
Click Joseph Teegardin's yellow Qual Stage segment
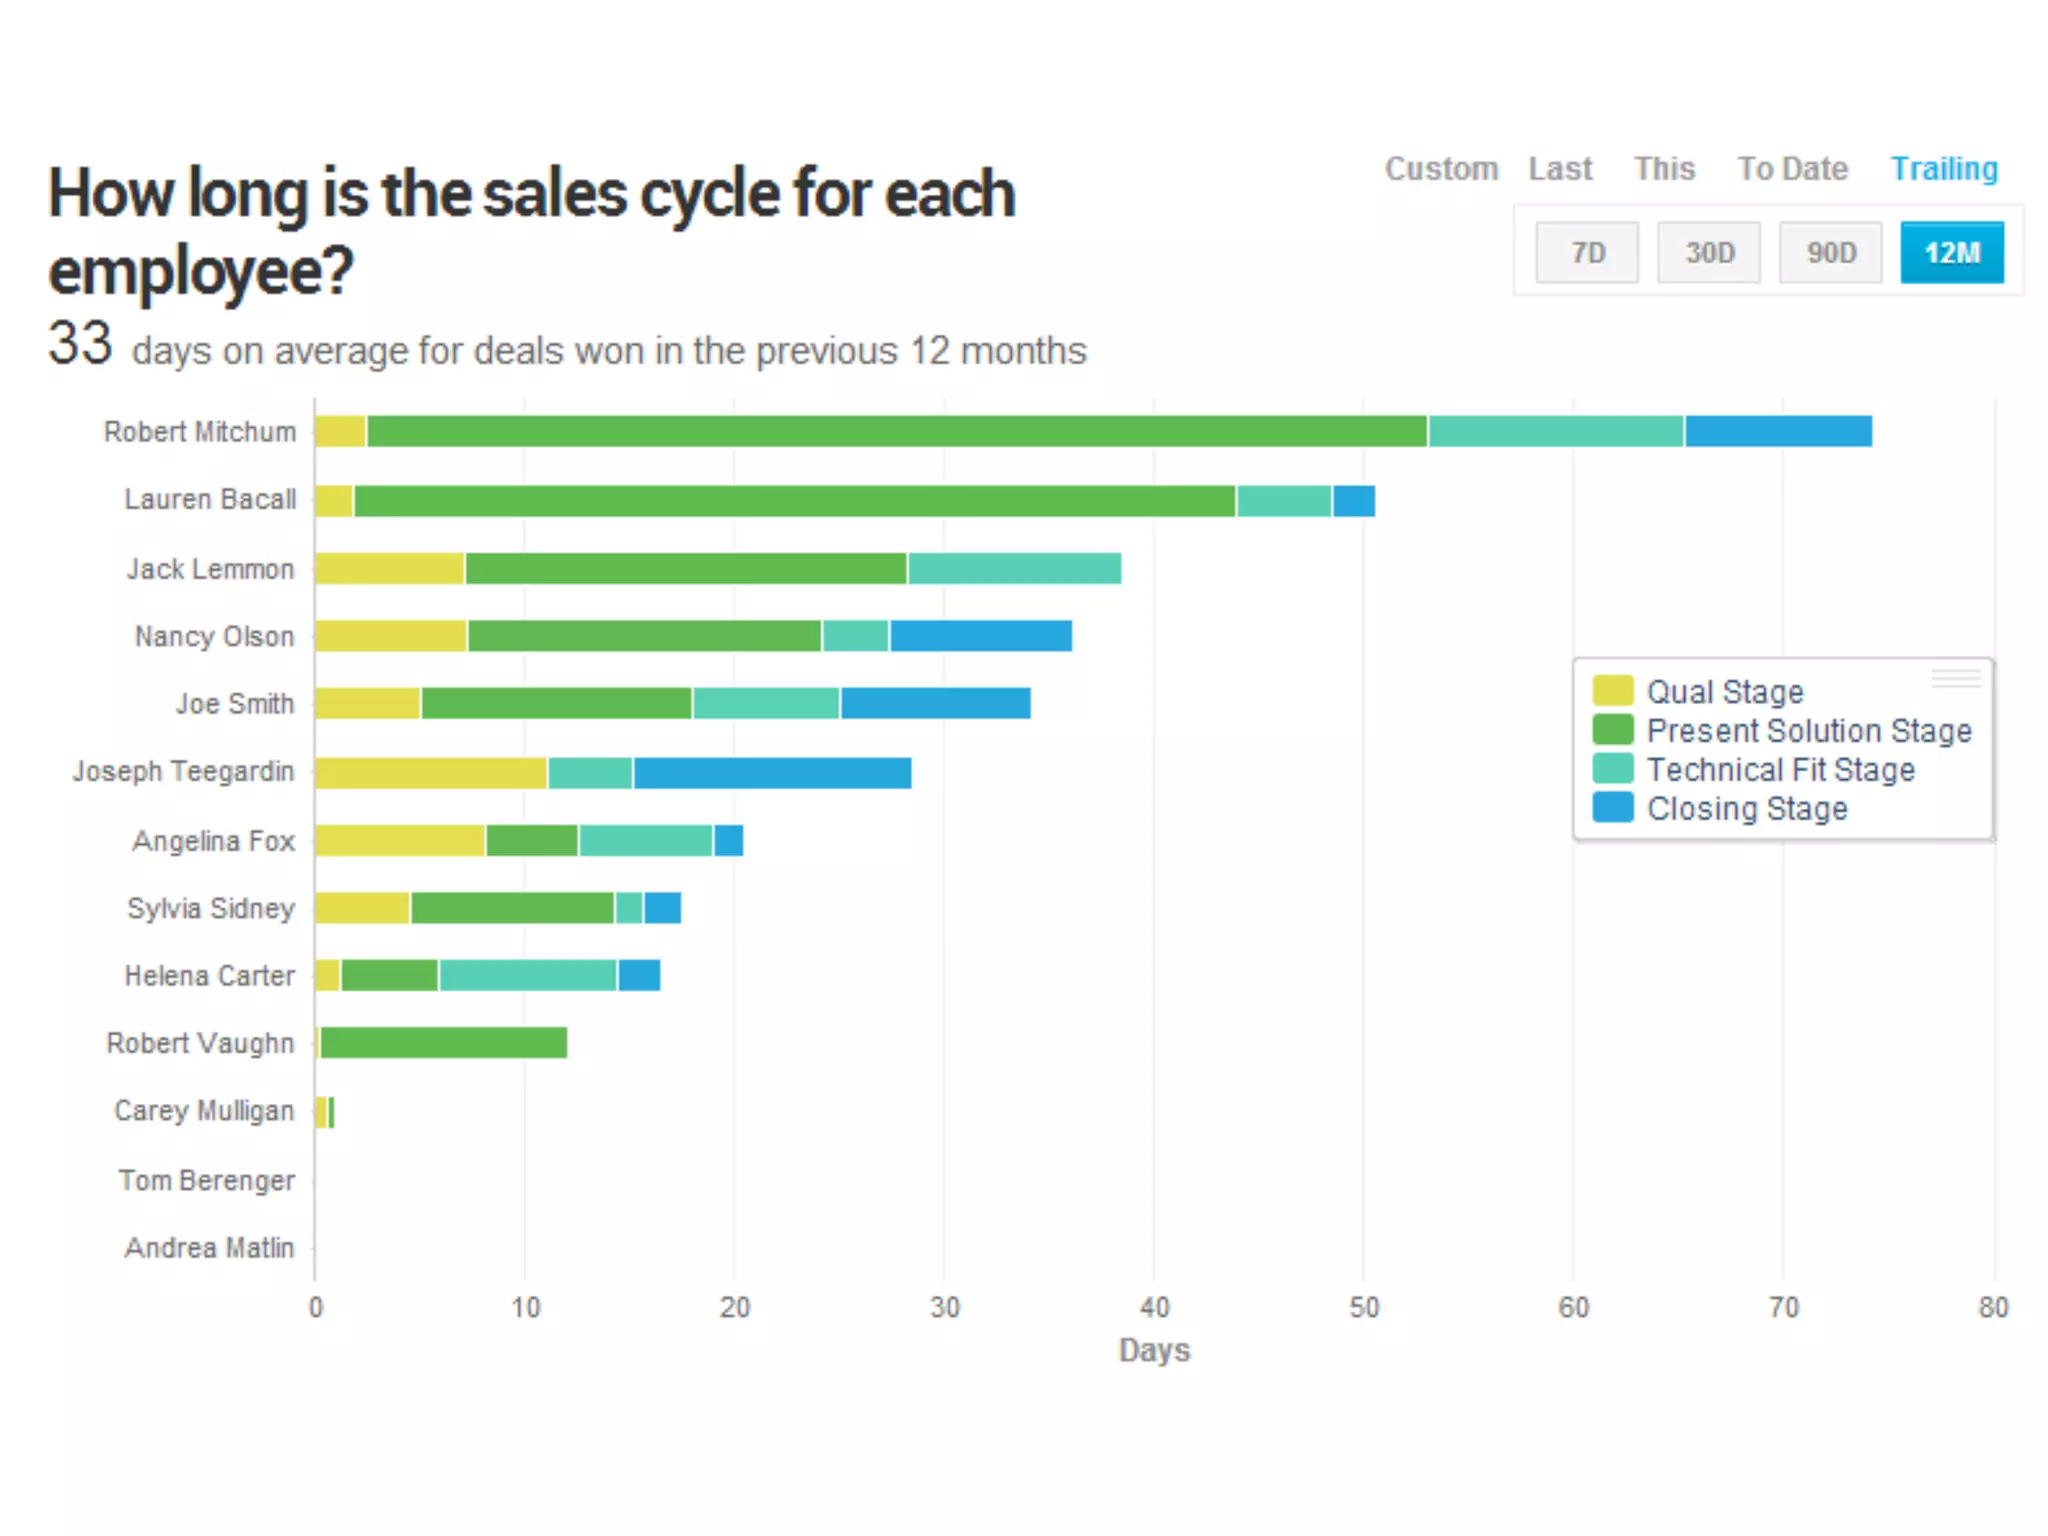click(x=431, y=773)
